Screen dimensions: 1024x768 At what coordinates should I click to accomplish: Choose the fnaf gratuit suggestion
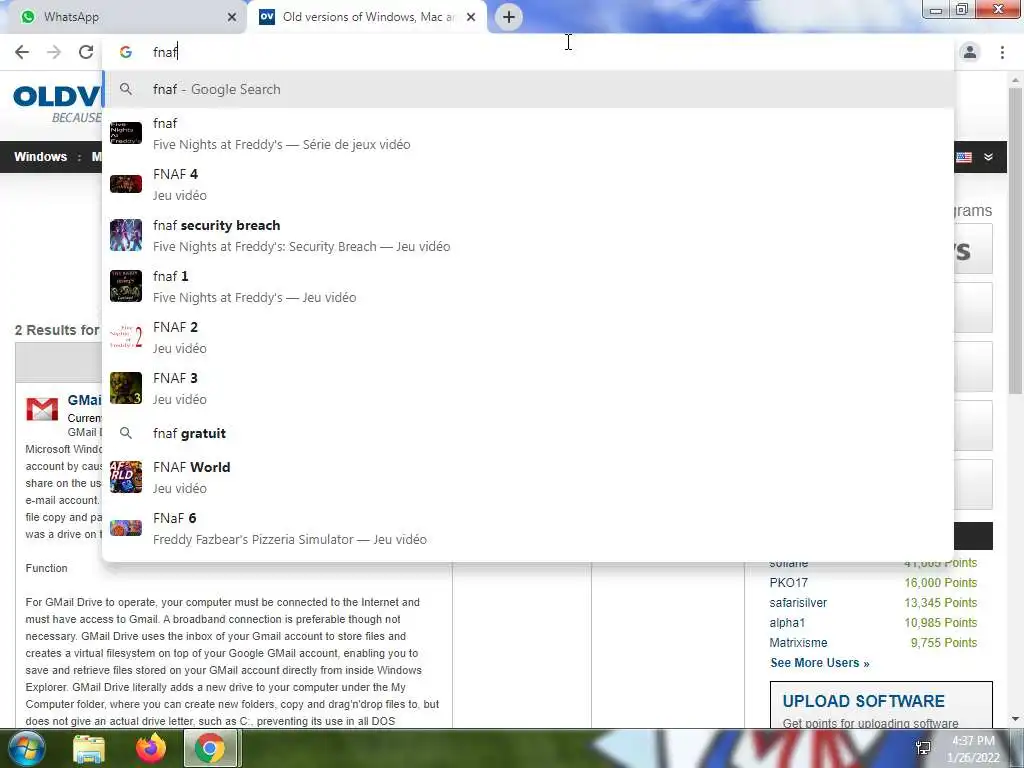tap(528, 434)
